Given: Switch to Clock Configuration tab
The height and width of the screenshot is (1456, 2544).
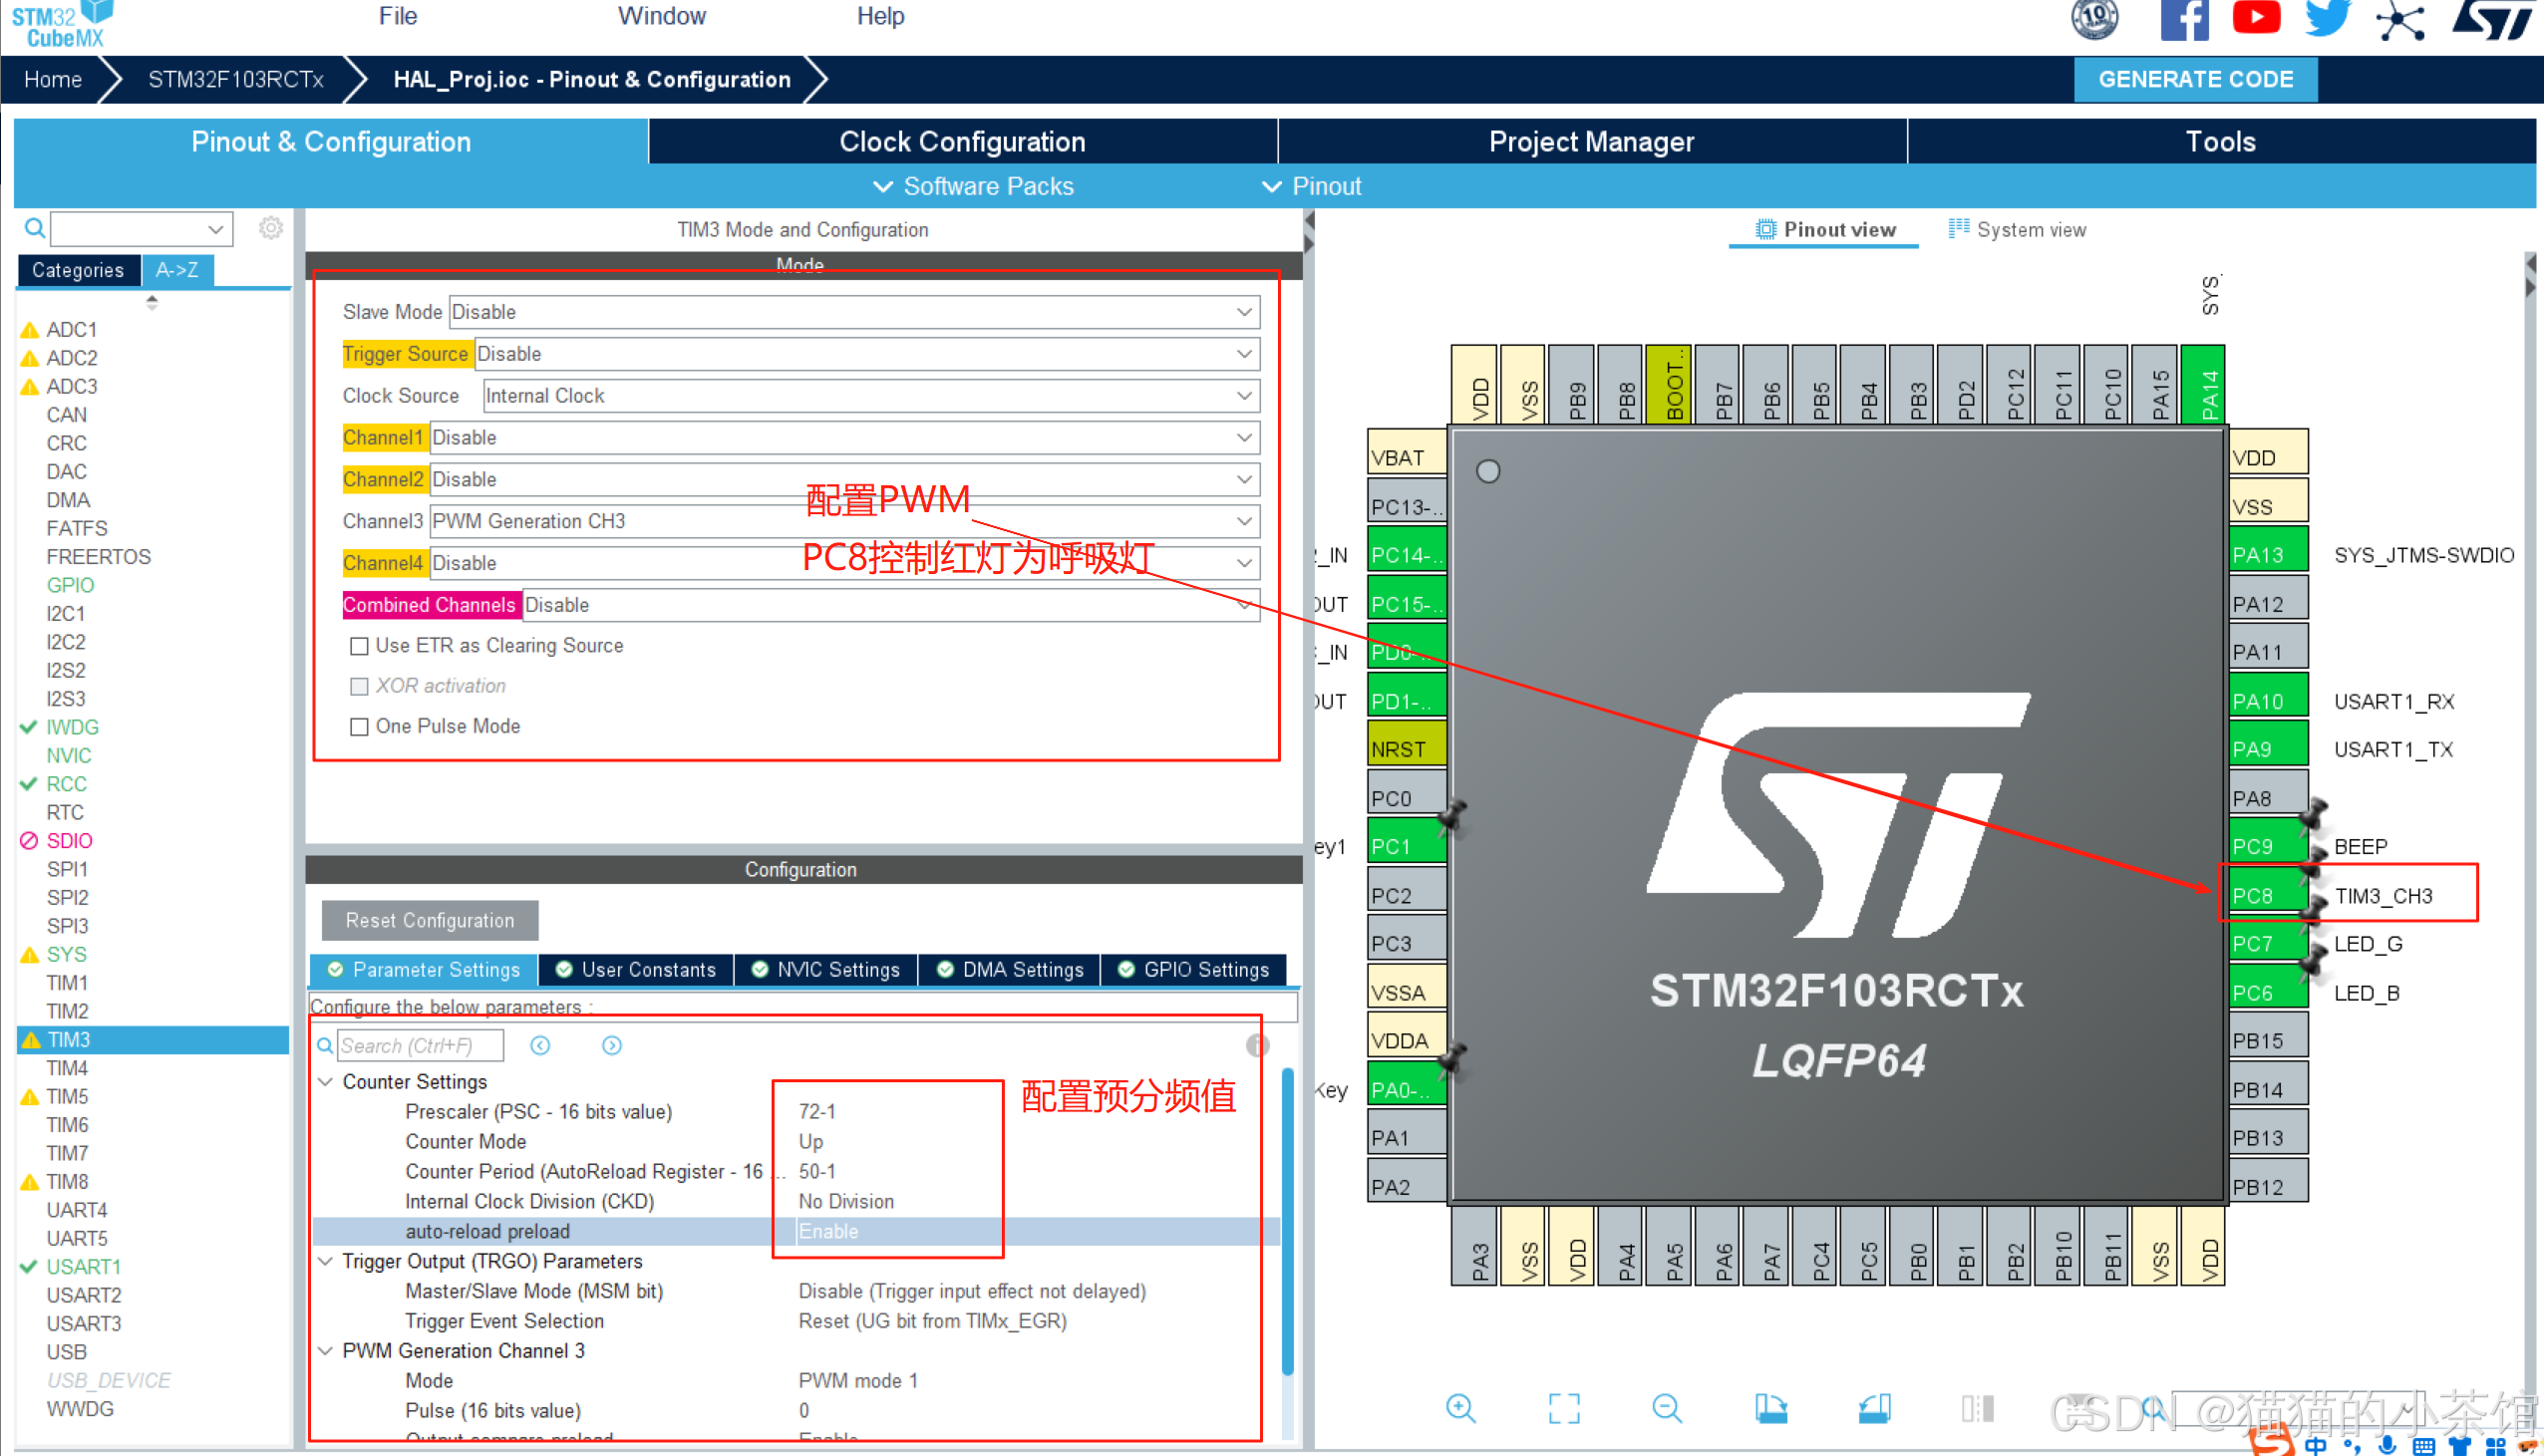Looking at the screenshot, I should click(x=963, y=141).
